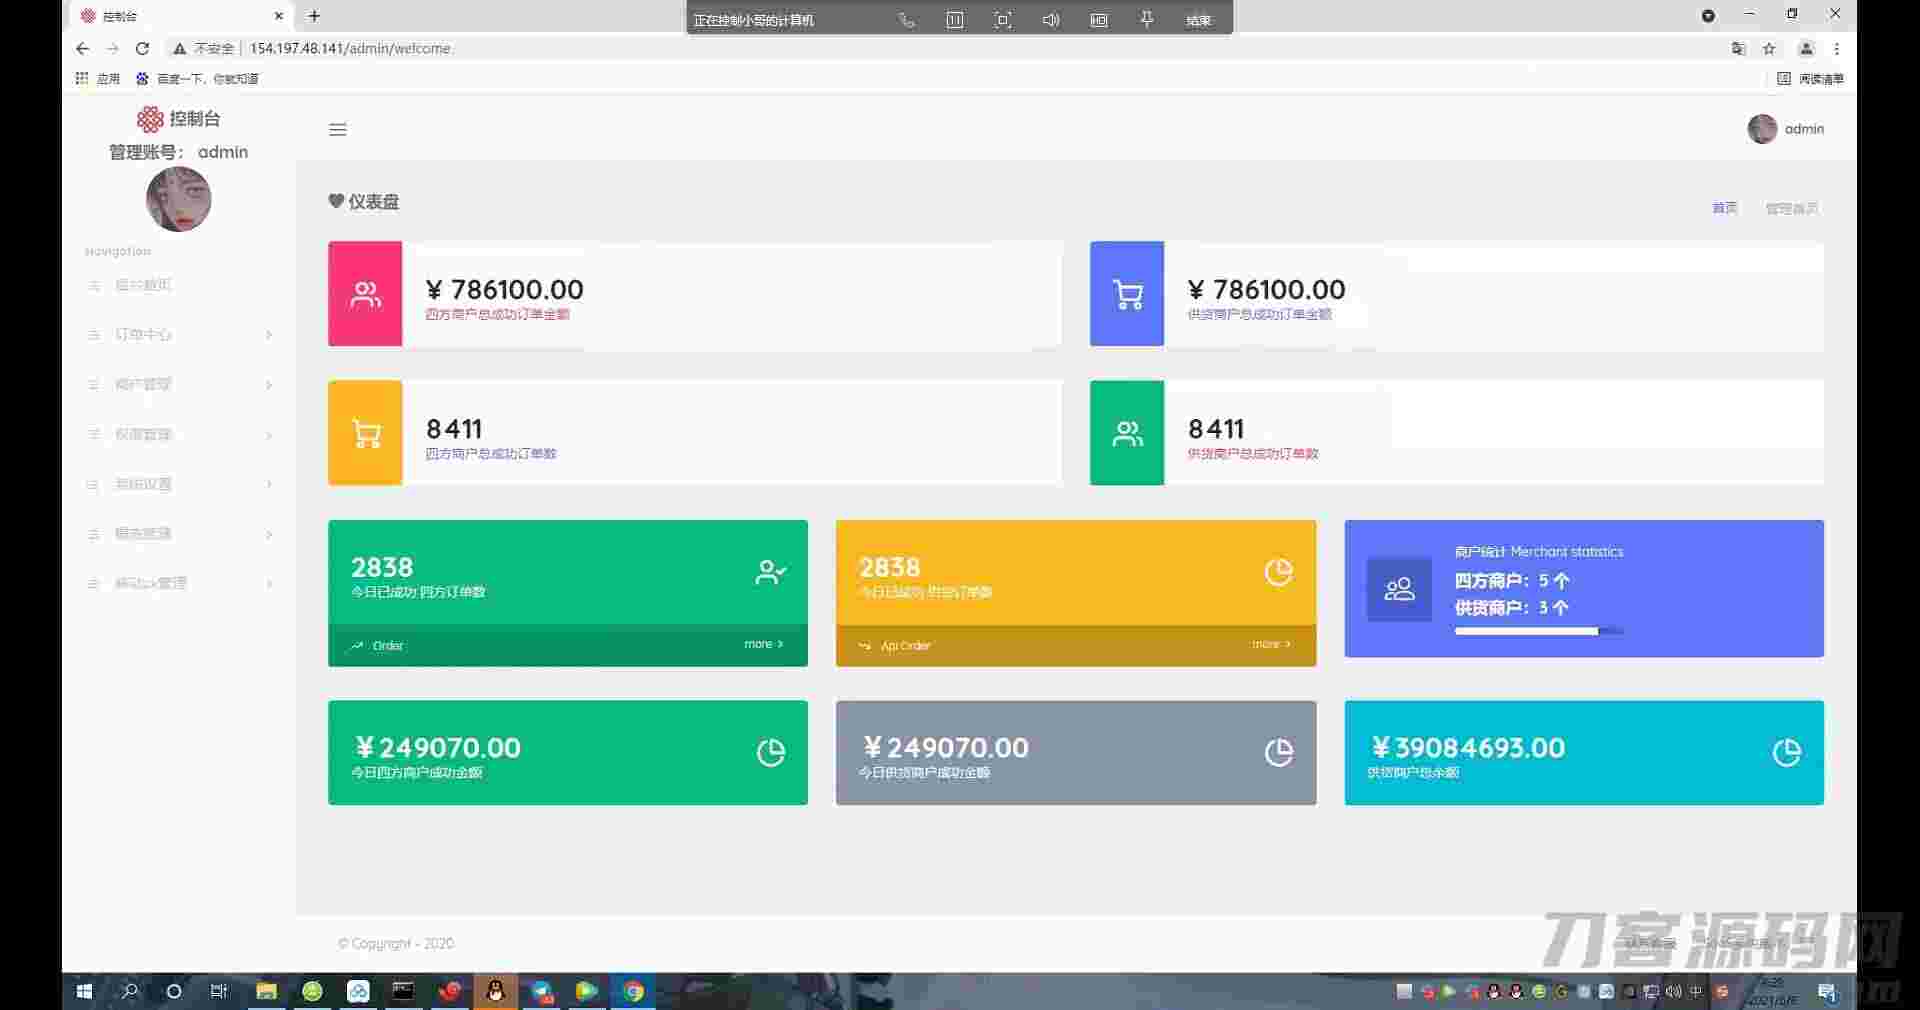The height and width of the screenshot is (1010, 1920).
Task: Open the 百度一下 bookmark
Action: (198, 78)
